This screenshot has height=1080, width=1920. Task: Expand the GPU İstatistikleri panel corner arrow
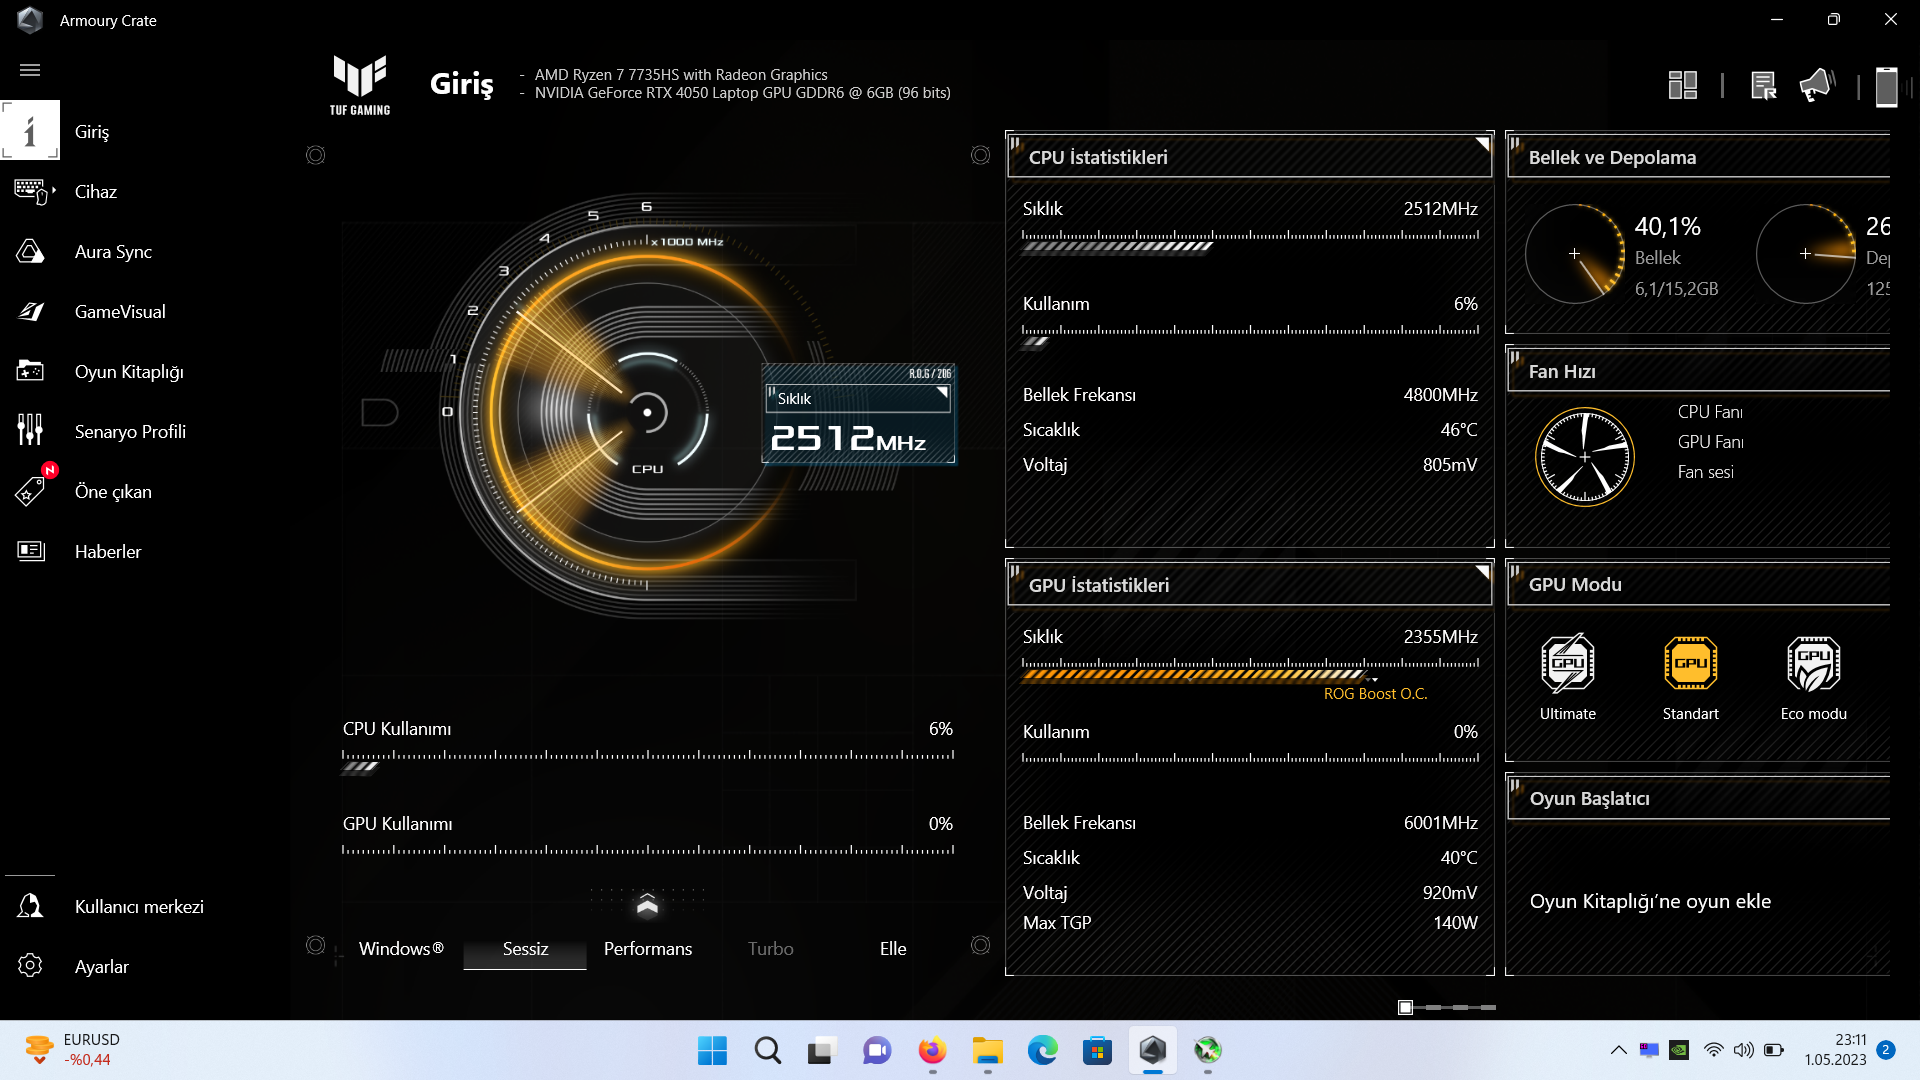click(1482, 572)
